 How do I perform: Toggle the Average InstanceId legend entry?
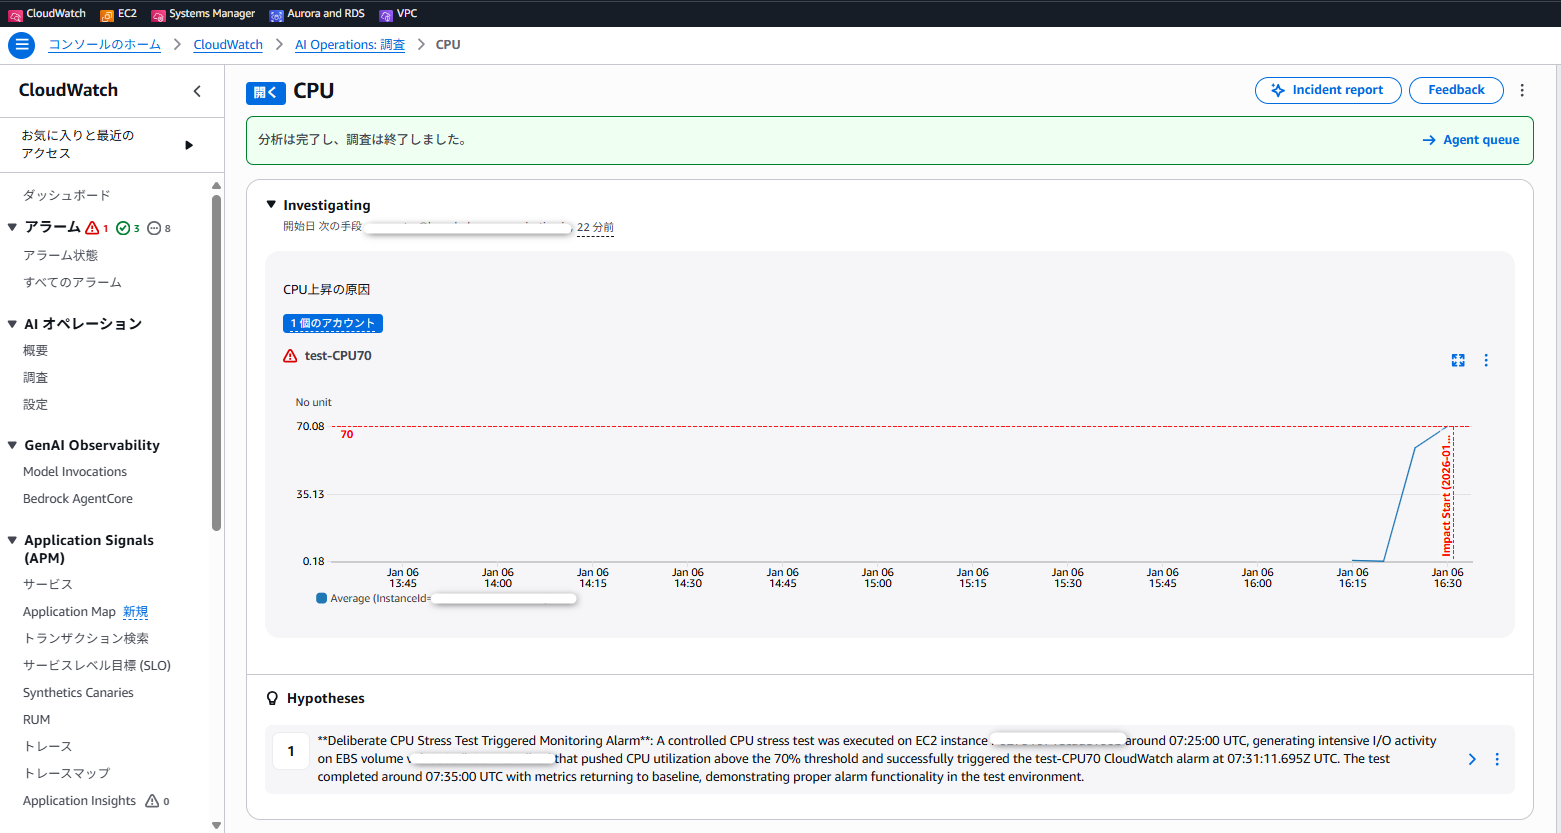coord(446,598)
